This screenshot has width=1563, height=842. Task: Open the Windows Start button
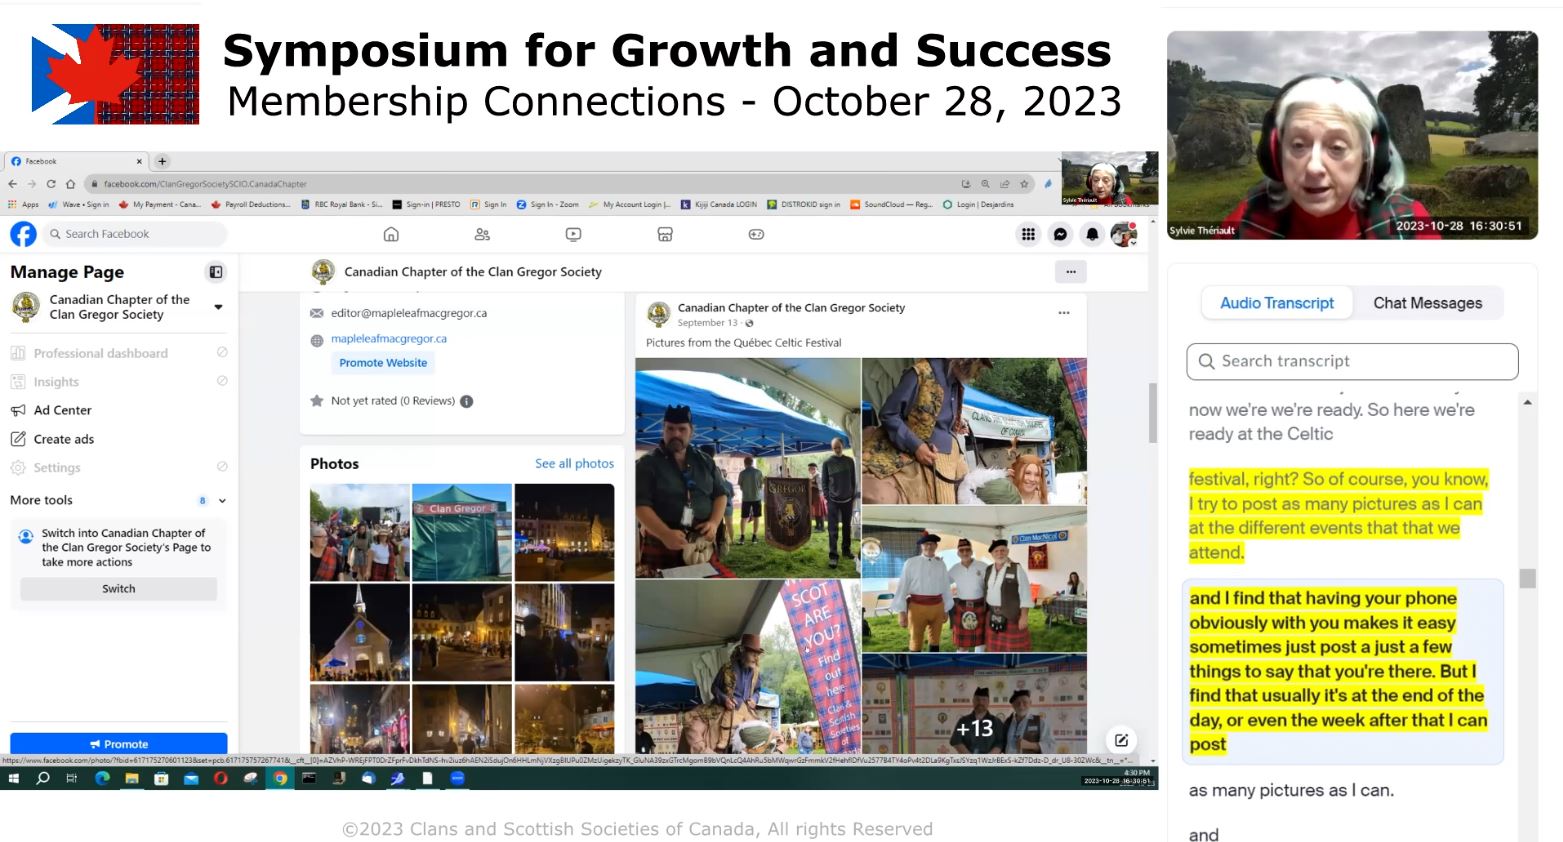click(x=14, y=778)
